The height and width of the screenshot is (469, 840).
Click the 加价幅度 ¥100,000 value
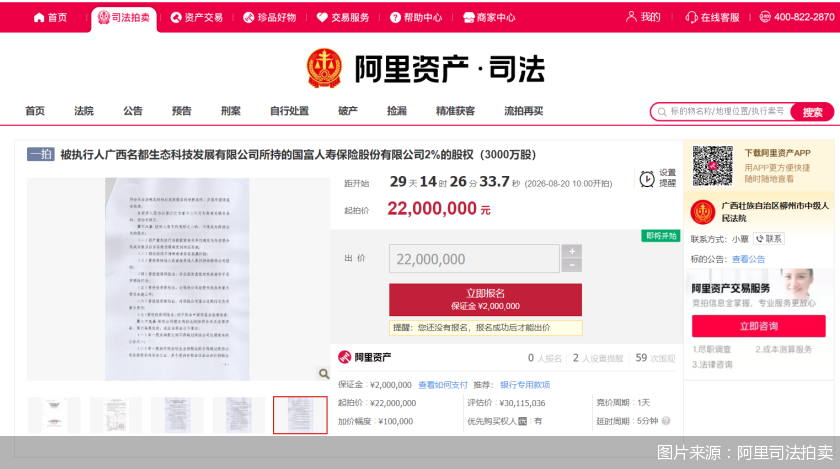point(395,421)
